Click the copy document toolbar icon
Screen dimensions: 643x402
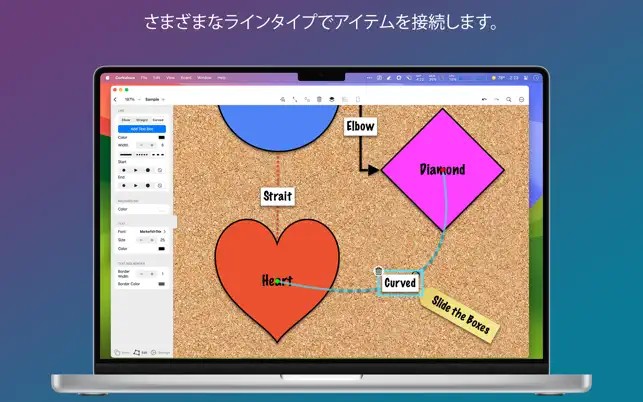click(358, 99)
